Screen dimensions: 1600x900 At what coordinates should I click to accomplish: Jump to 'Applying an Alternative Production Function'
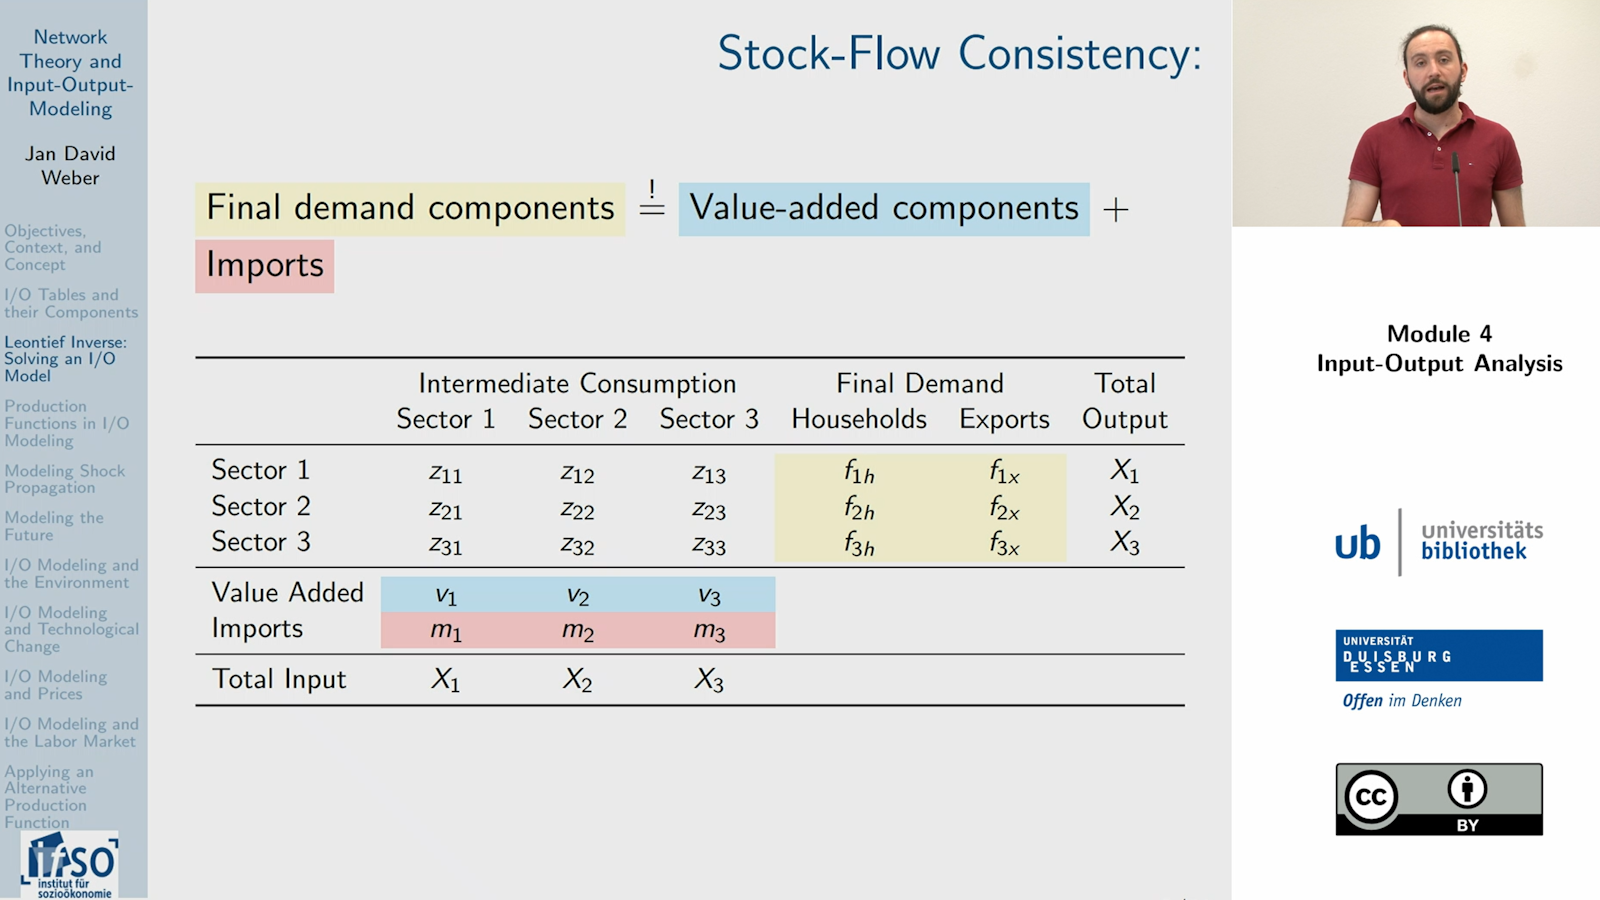coord(49,796)
